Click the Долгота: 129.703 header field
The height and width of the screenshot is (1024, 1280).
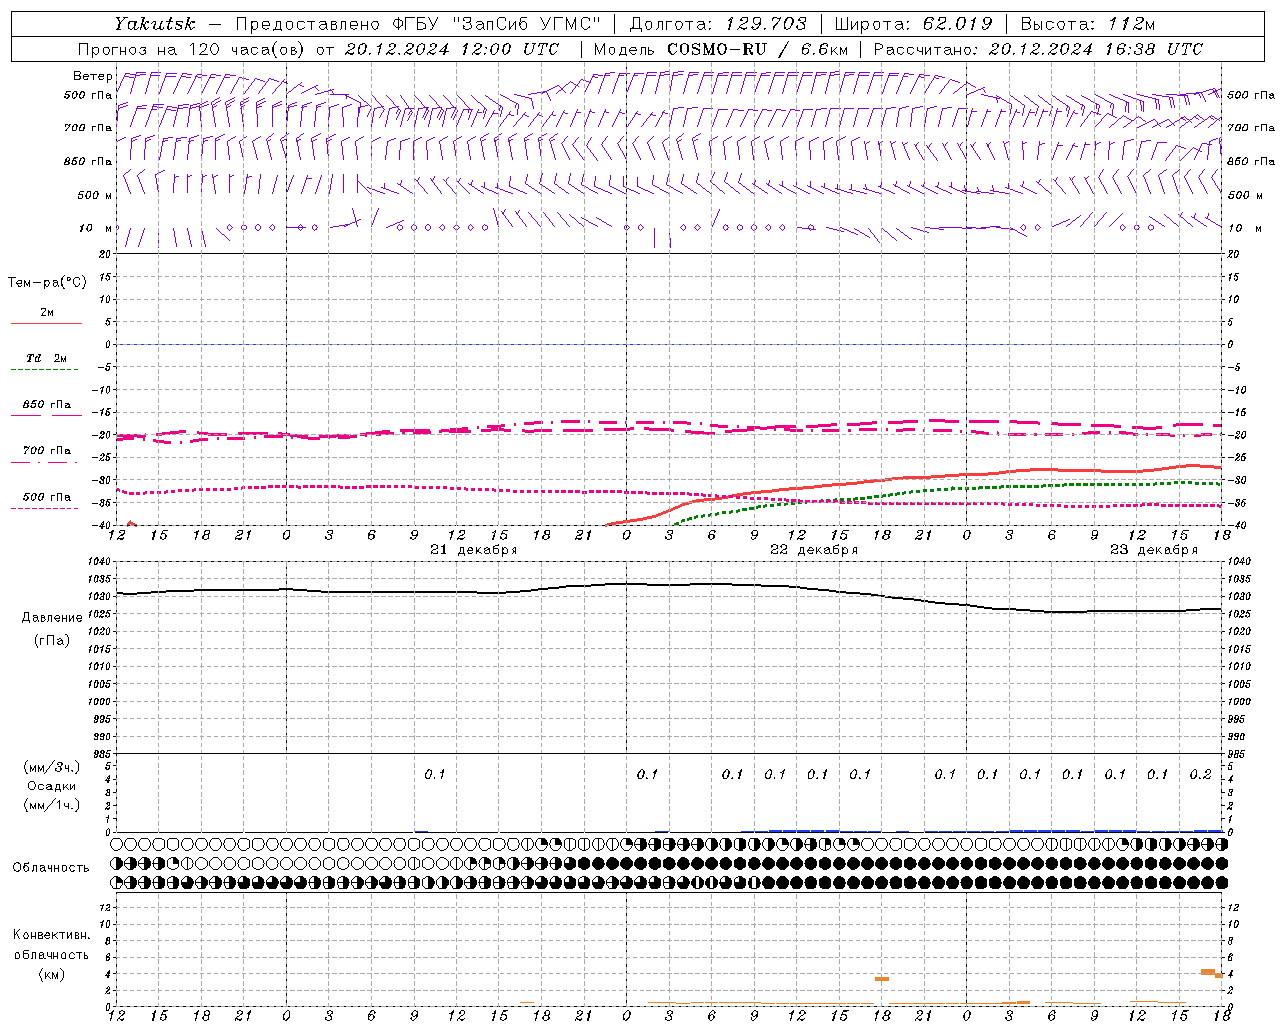coord(718,24)
